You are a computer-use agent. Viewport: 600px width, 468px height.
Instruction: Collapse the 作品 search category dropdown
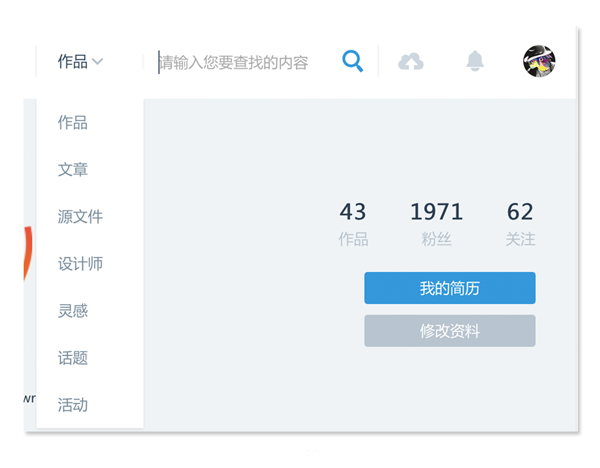point(80,62)
